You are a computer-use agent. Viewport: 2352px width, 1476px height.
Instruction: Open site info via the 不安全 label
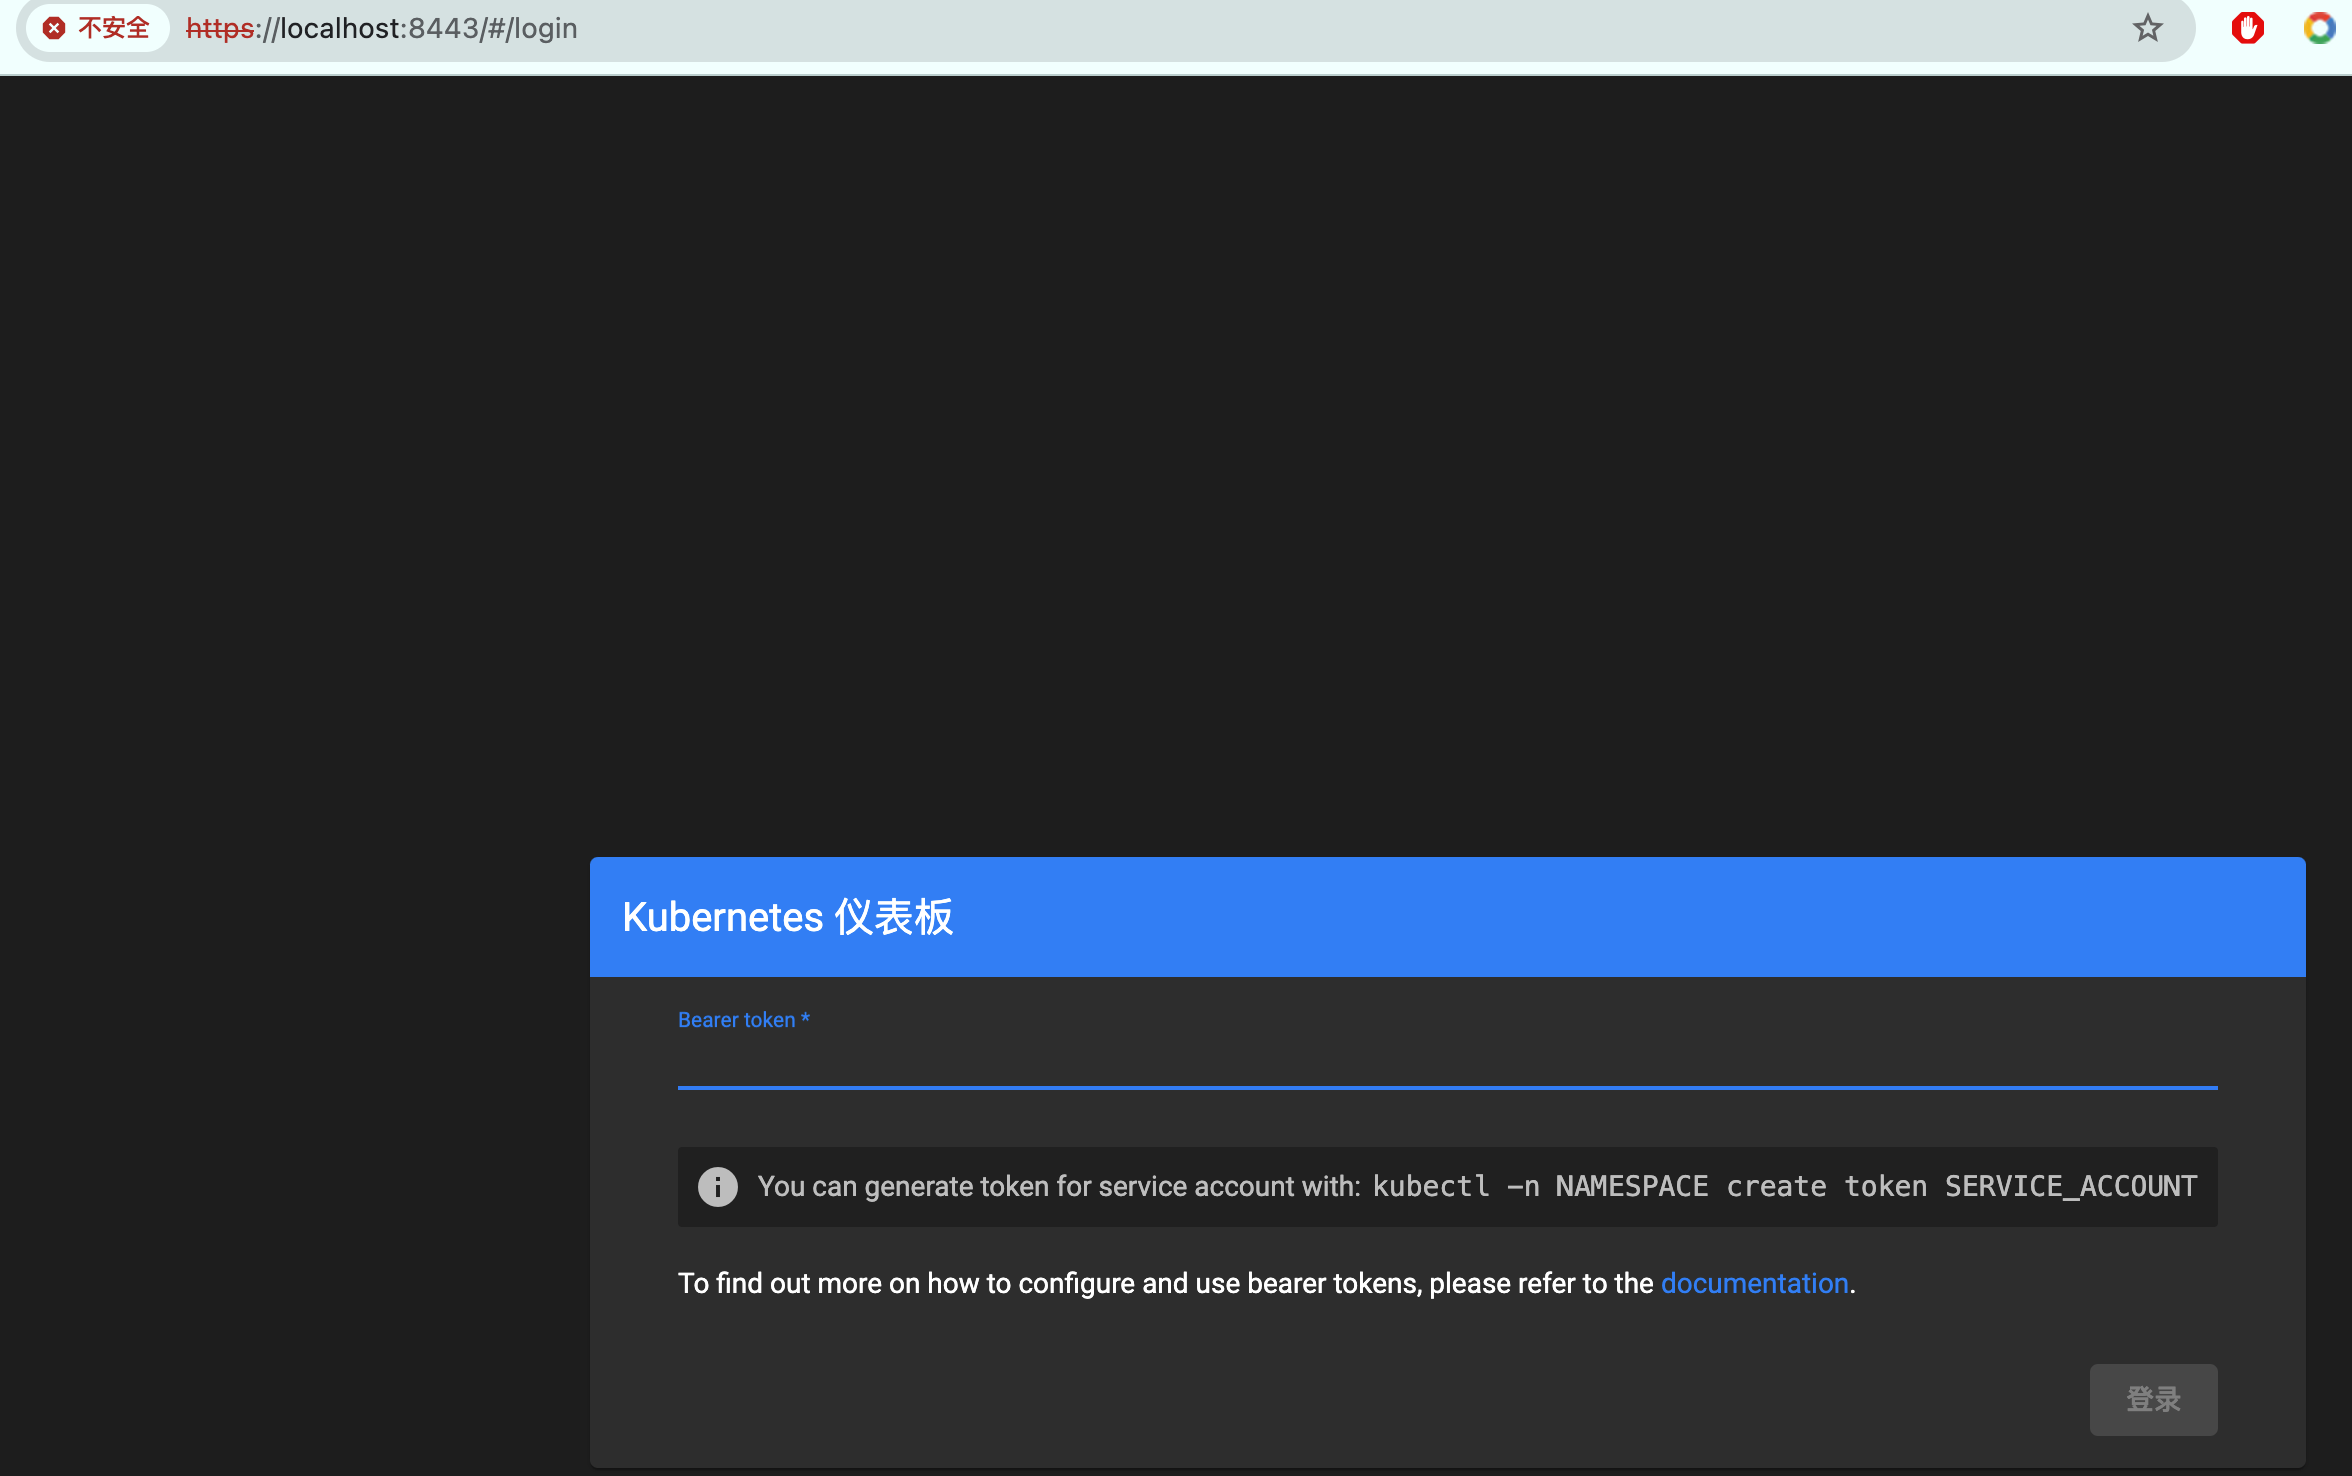pos(113,28)
